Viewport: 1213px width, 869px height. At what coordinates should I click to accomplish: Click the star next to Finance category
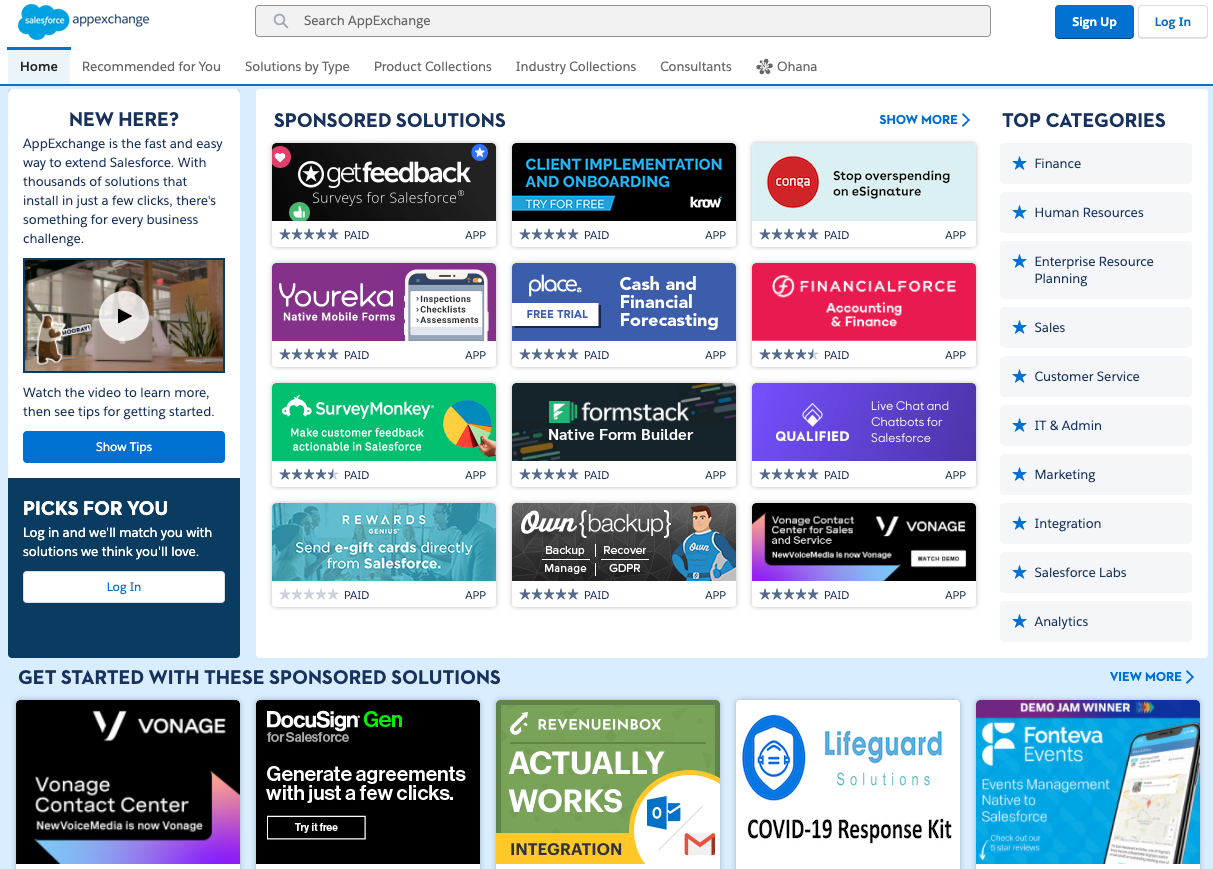coord(1019,163)
